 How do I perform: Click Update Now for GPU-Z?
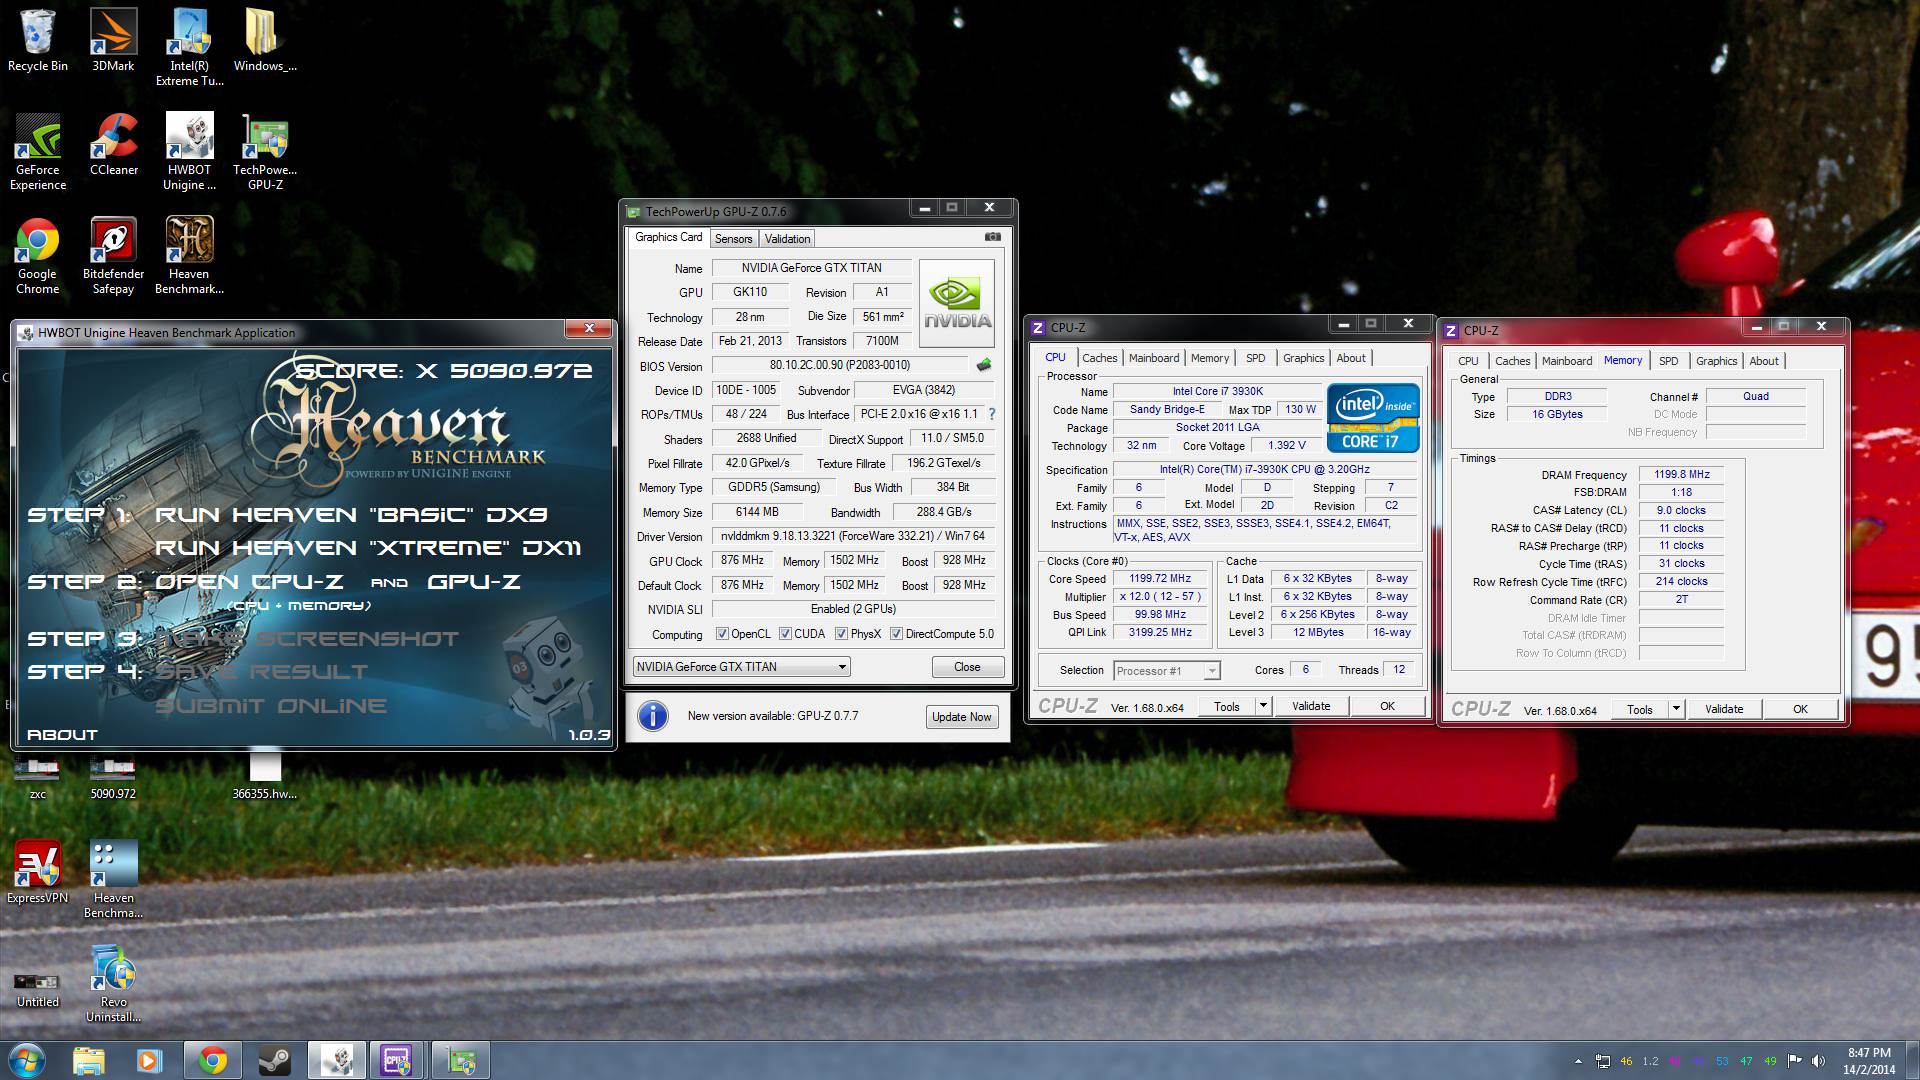961,717
